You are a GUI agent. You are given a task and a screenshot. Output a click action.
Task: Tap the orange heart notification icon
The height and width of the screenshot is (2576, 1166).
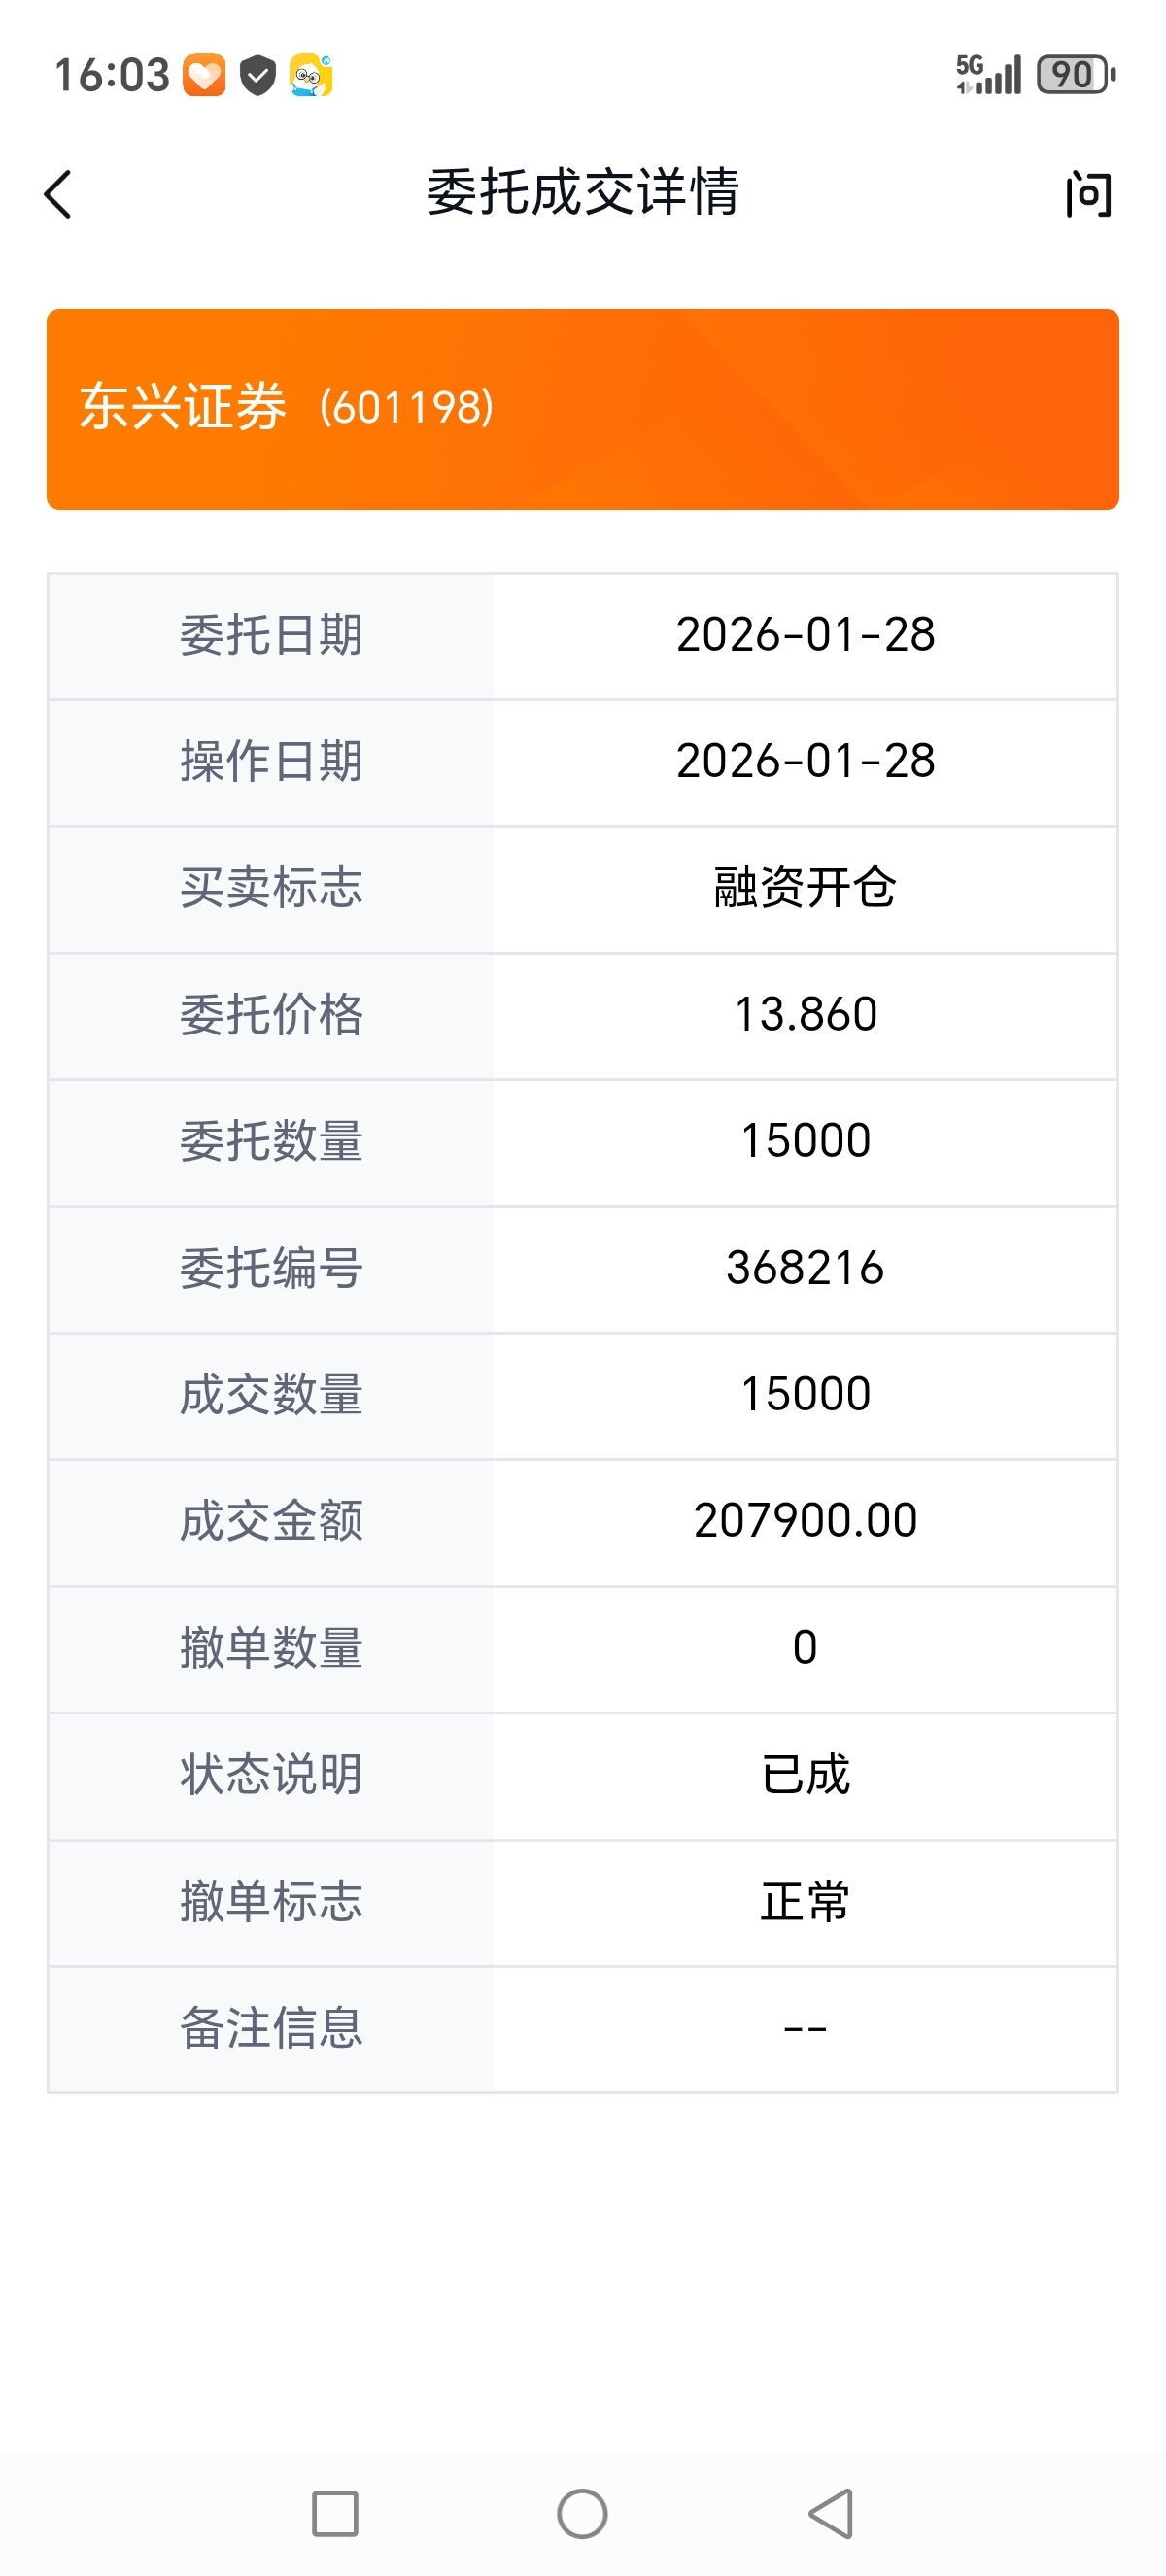[x=204, y=75]
